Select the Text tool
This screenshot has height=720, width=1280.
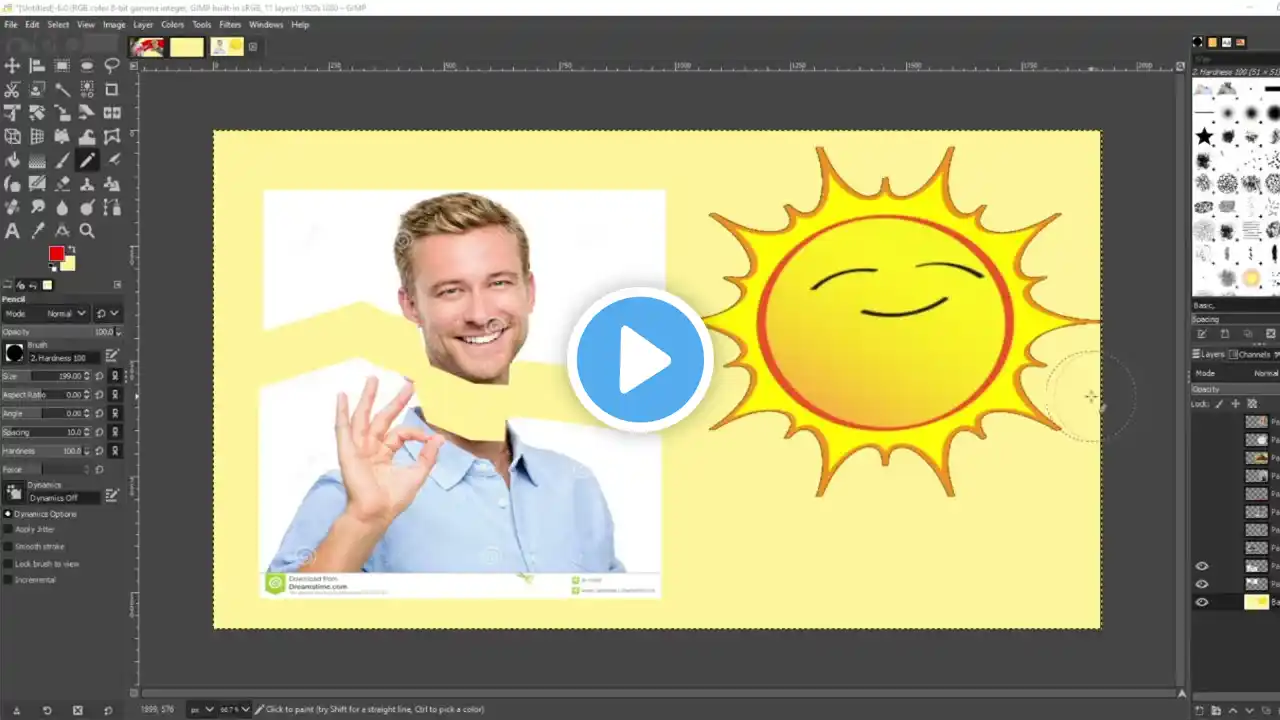coord(12,231)
